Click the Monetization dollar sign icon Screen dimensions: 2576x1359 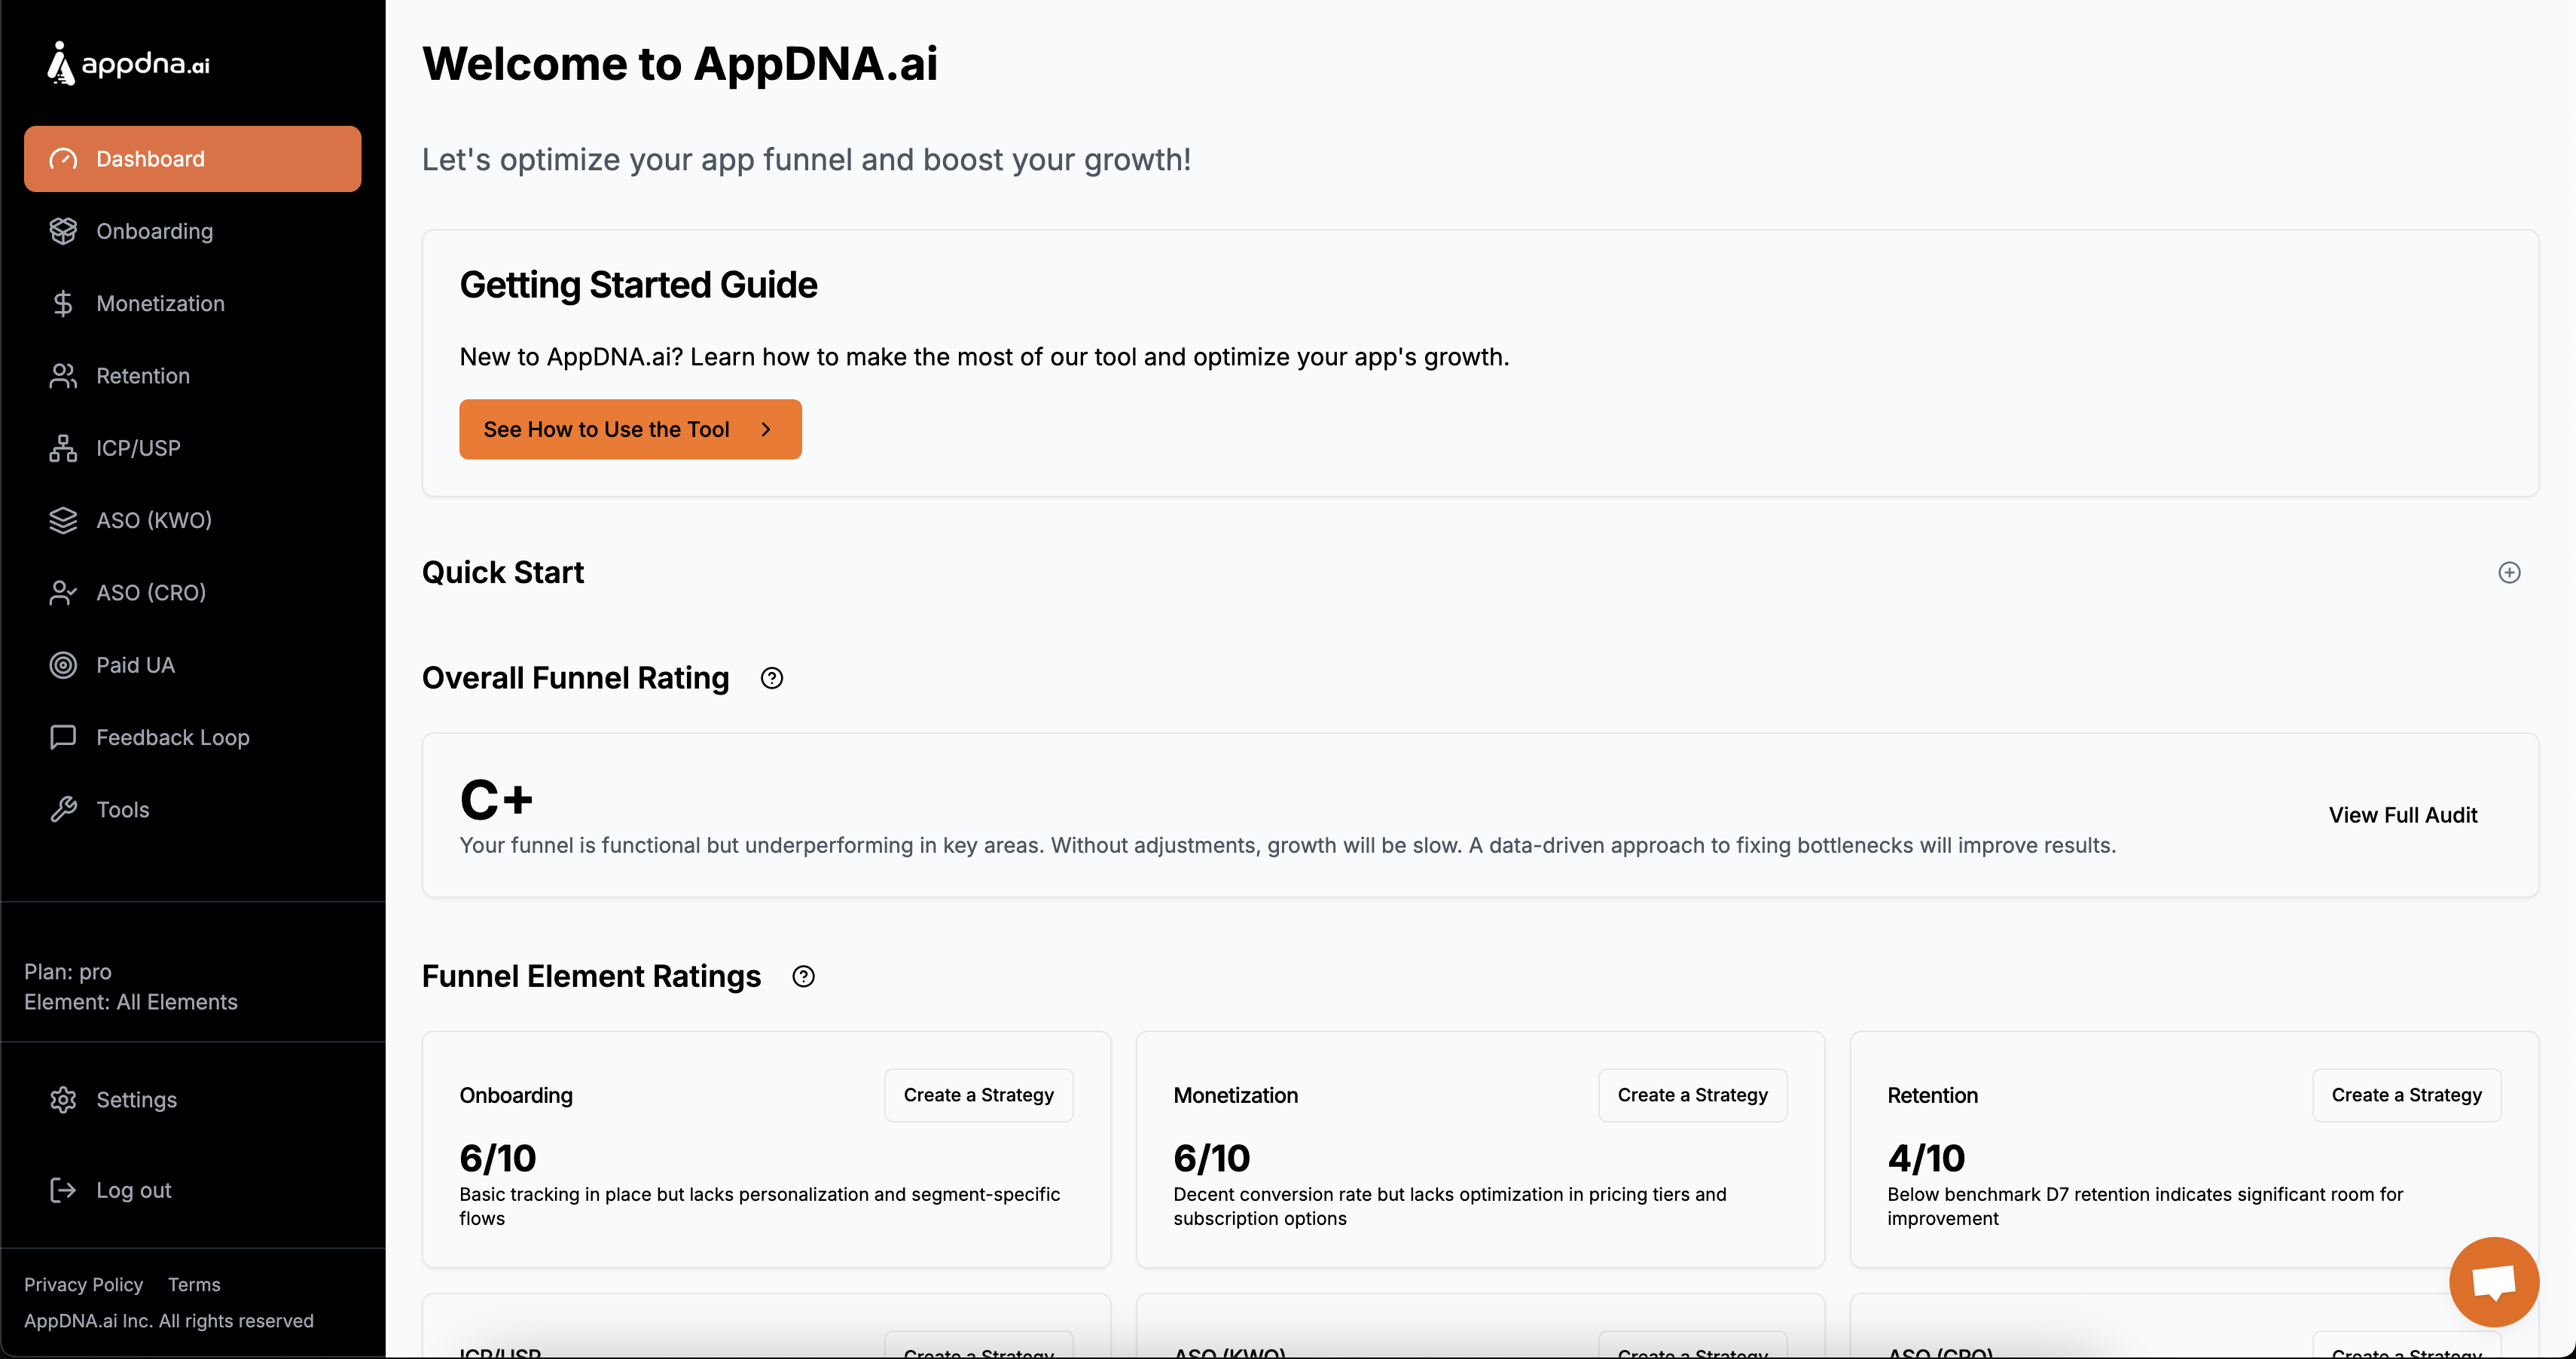63,304
